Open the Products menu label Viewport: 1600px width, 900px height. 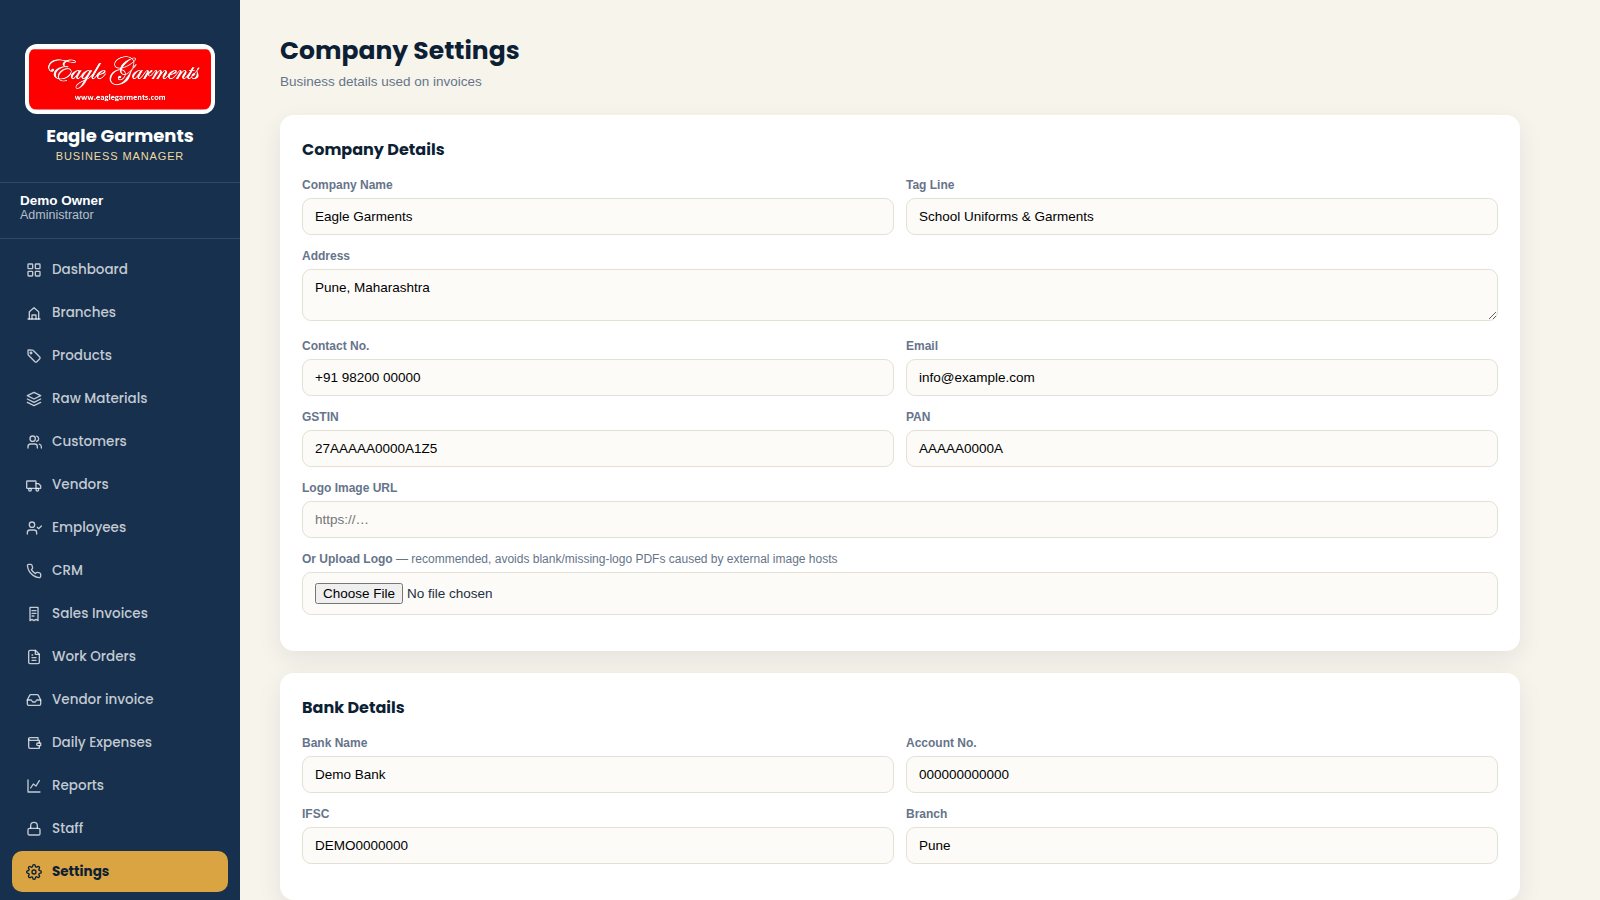82,355
